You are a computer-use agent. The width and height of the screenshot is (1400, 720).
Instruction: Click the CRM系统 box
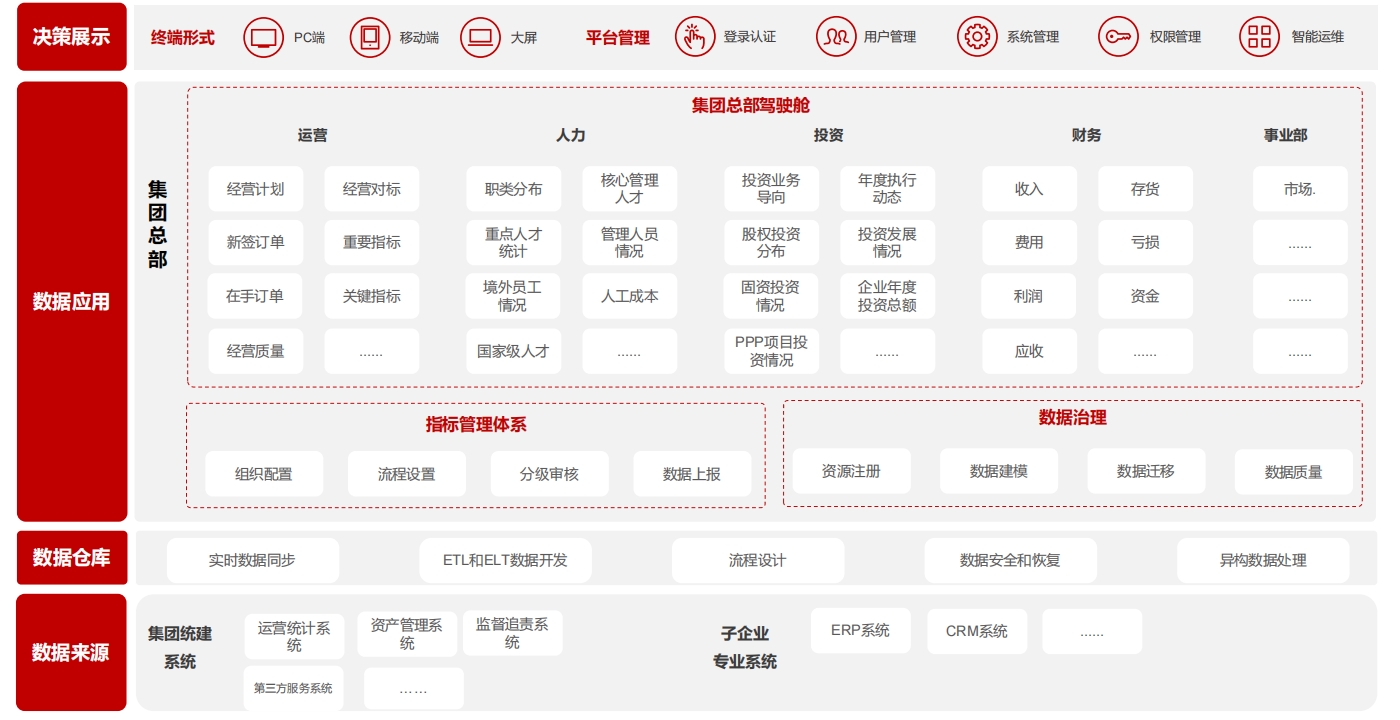coord(977,631)
